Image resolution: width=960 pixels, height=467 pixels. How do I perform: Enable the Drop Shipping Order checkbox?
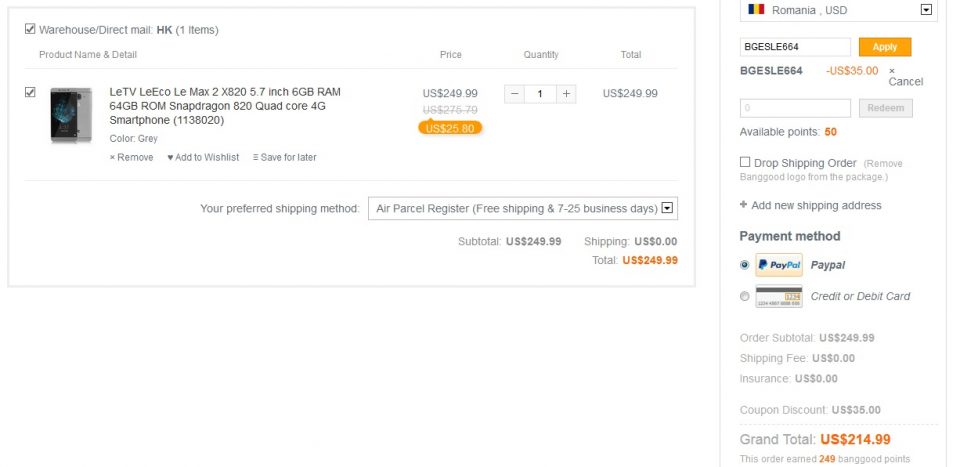(745, 162)
